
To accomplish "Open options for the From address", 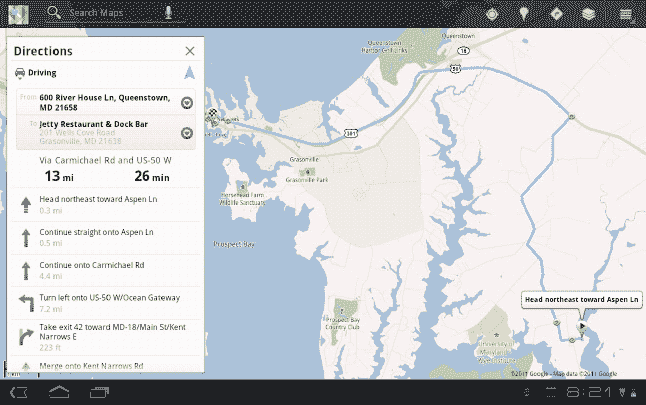I will coord(187,103).
